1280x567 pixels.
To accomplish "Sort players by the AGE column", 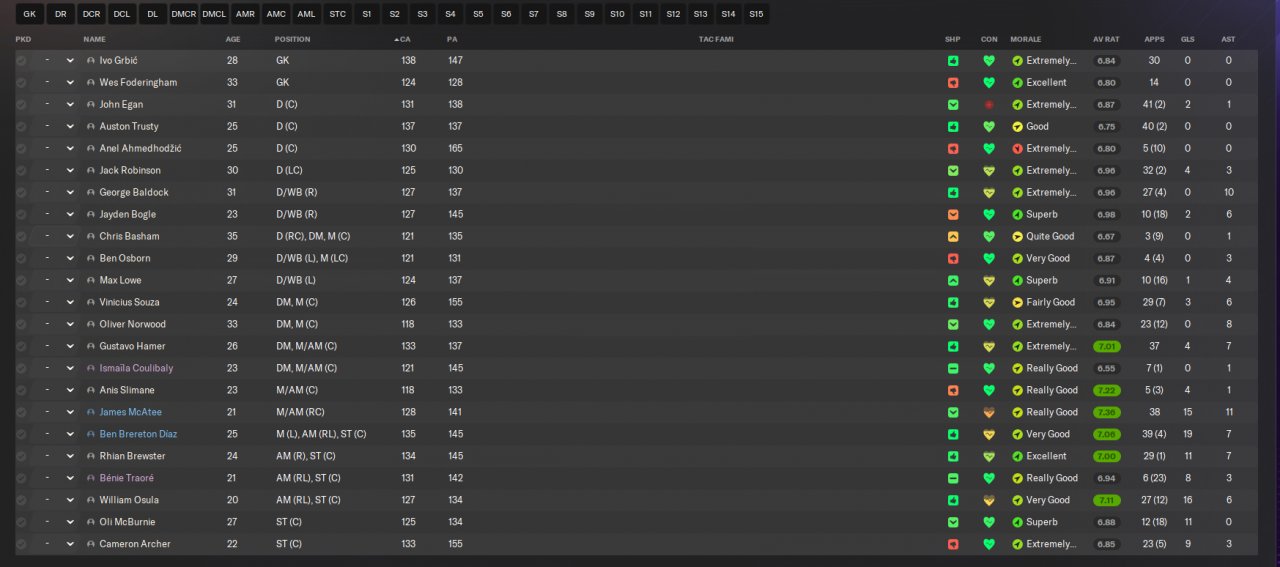I will (x=233, y=39).
